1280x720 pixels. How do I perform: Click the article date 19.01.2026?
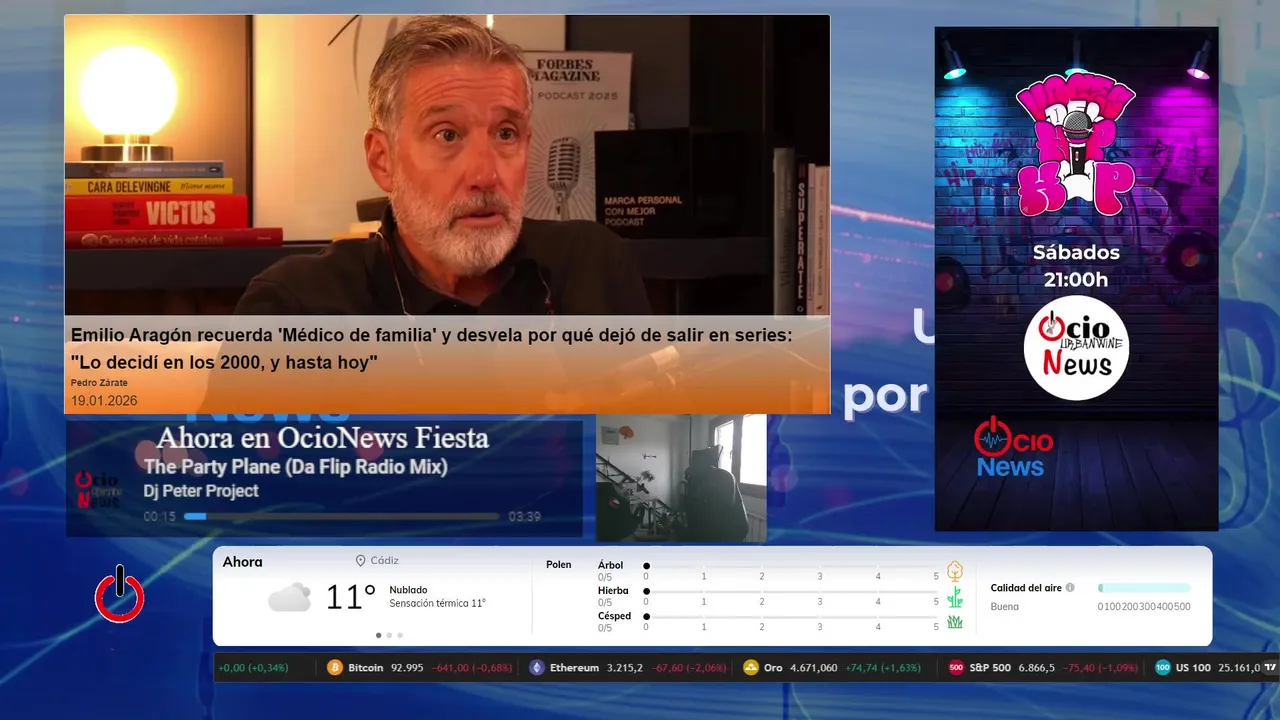(x=104, y=401)
